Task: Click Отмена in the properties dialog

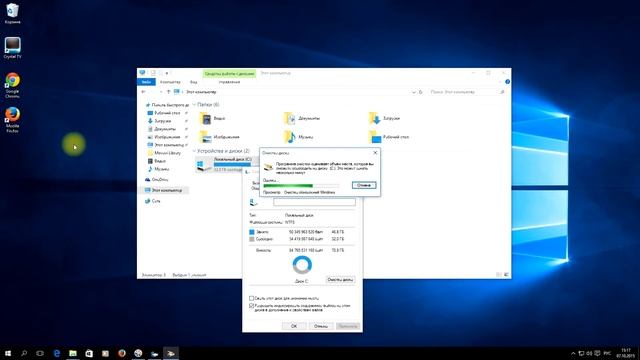Action: click(321, 326)
